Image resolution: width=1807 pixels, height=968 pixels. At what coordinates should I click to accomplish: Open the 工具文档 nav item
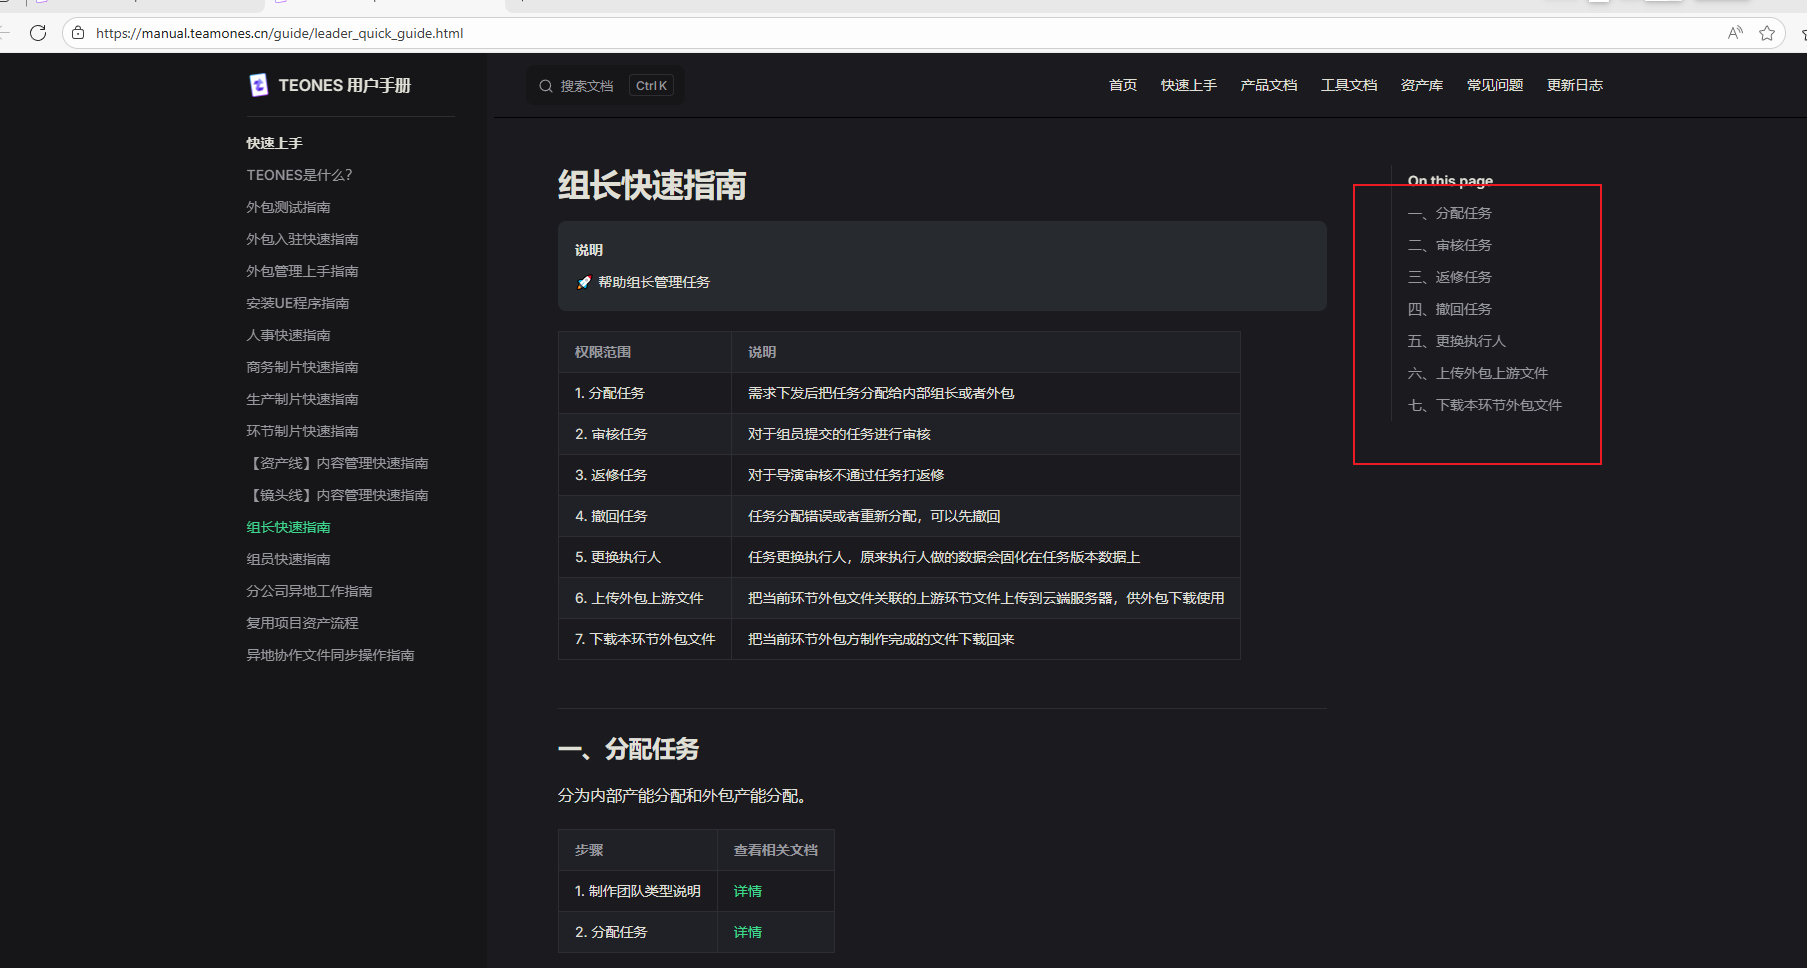click(x=1349, y=85)
